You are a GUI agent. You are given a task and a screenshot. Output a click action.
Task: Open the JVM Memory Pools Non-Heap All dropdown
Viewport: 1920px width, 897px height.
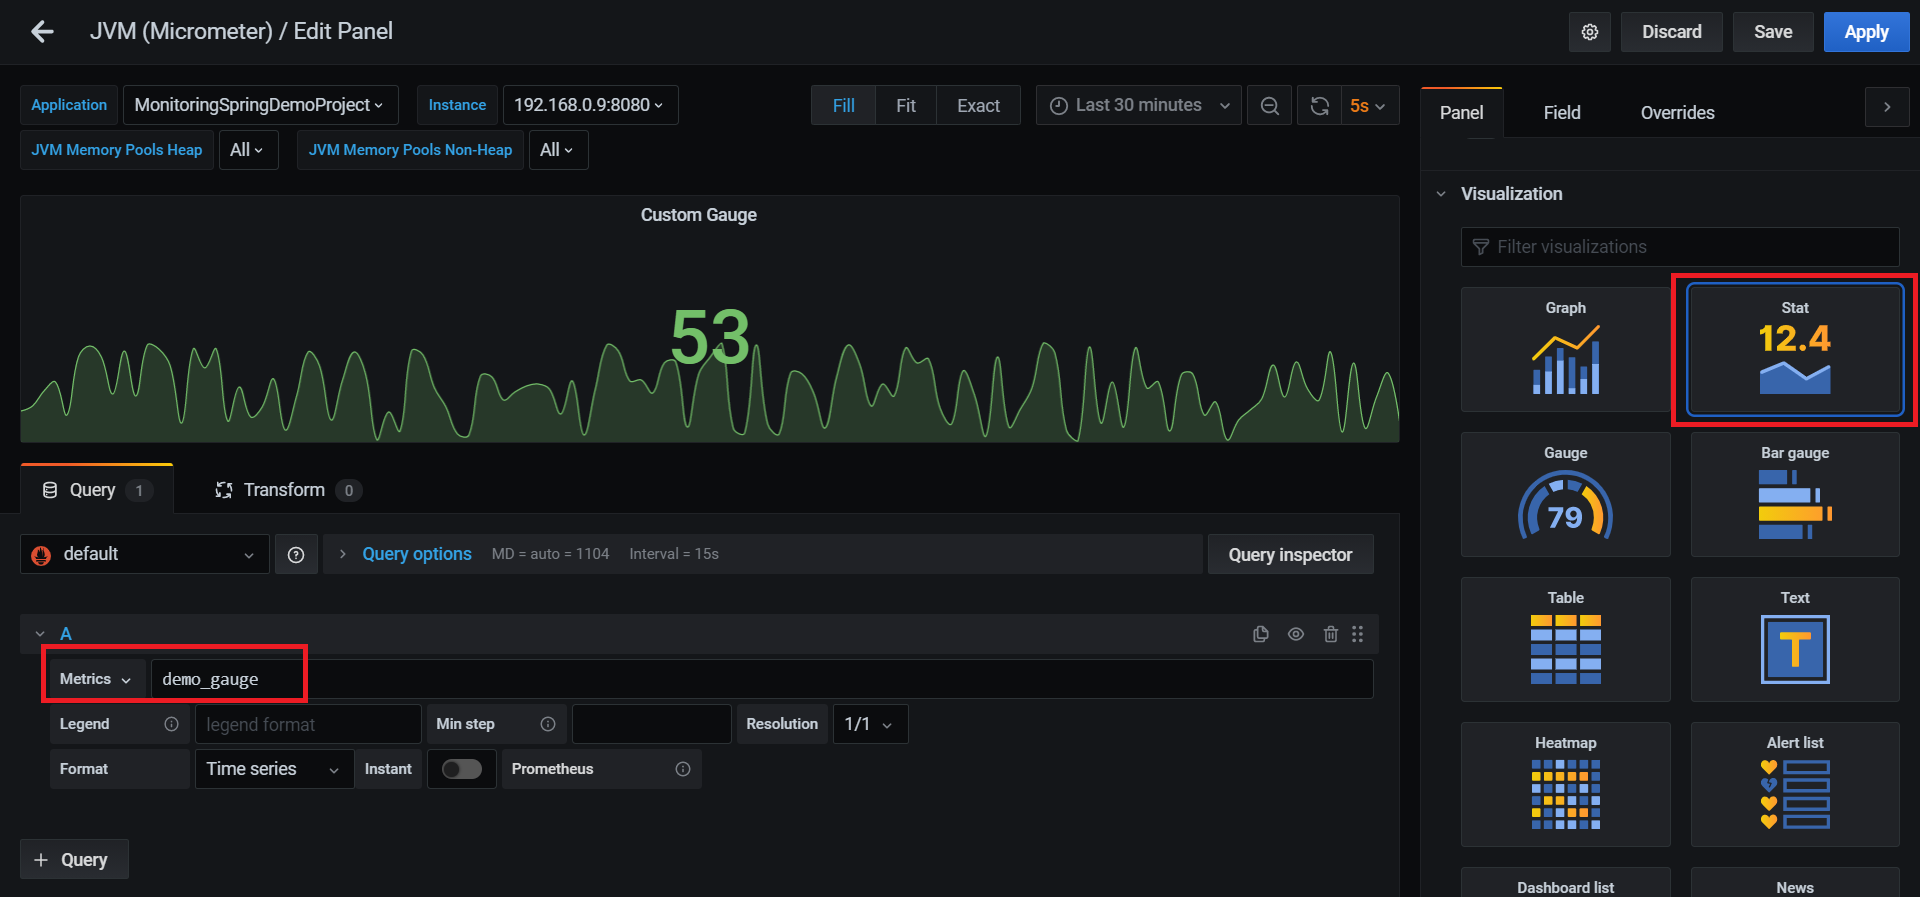point(558,150)
